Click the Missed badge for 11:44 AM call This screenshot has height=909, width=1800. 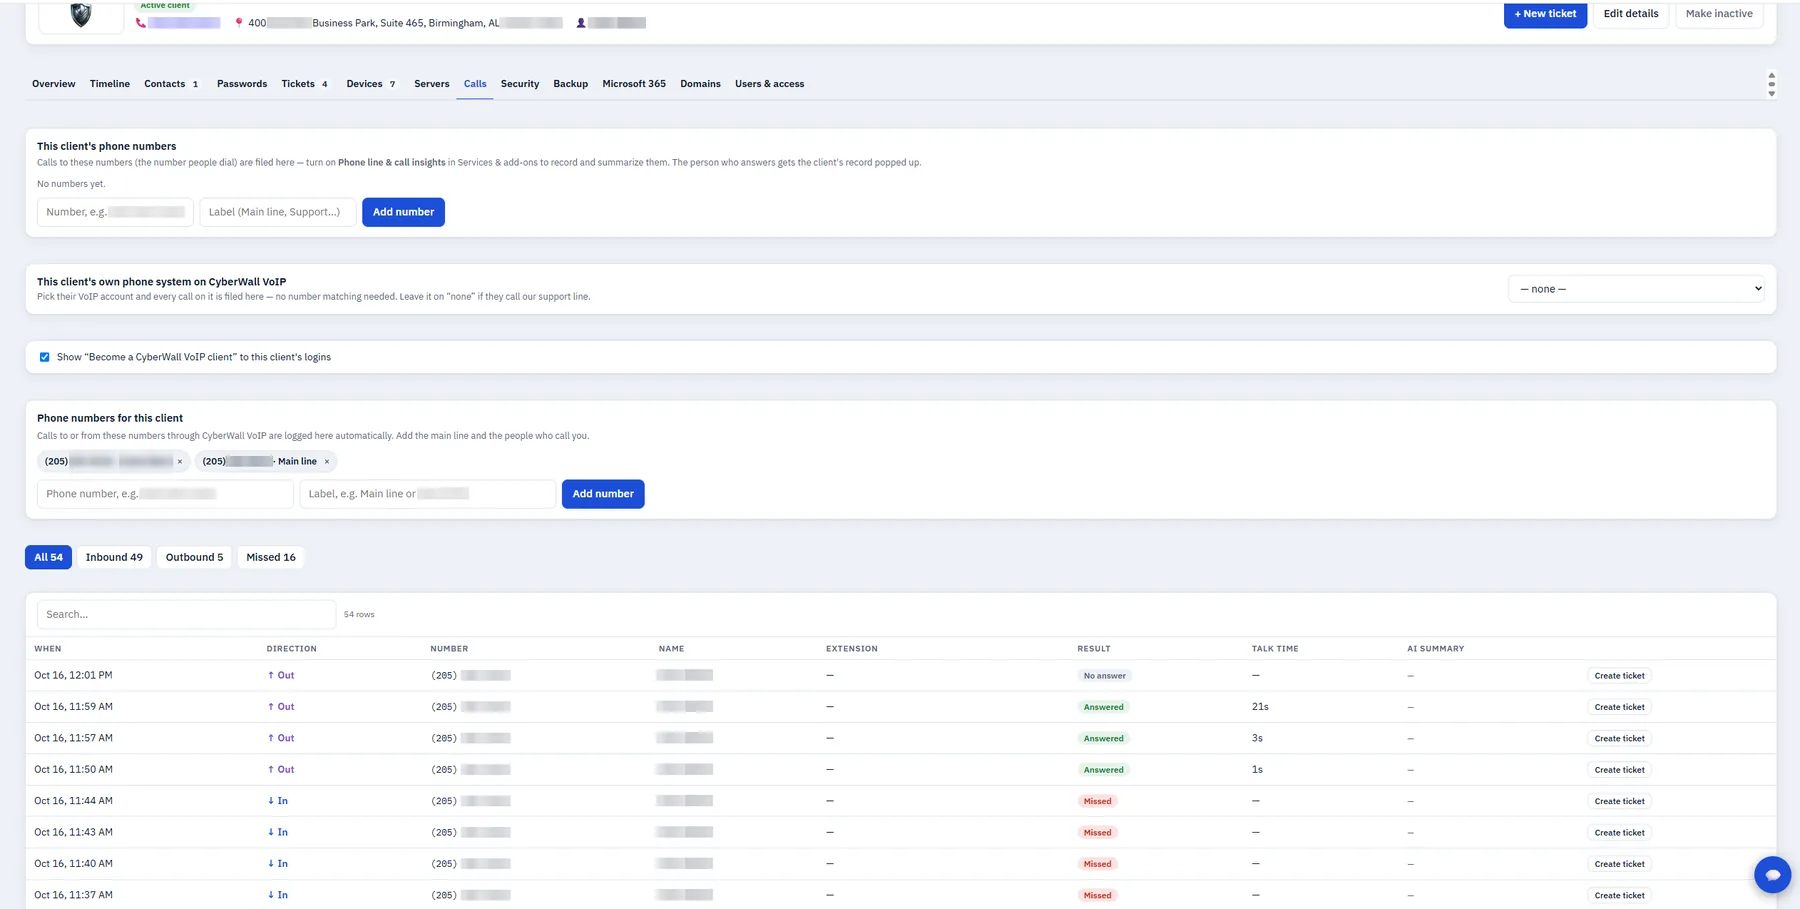tap(1097, 801)
